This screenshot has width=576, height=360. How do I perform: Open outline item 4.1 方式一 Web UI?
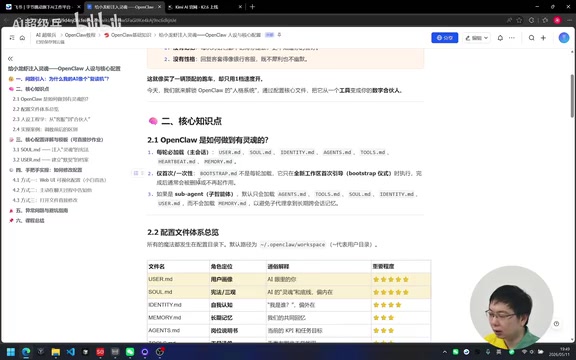tap(60, 180)
